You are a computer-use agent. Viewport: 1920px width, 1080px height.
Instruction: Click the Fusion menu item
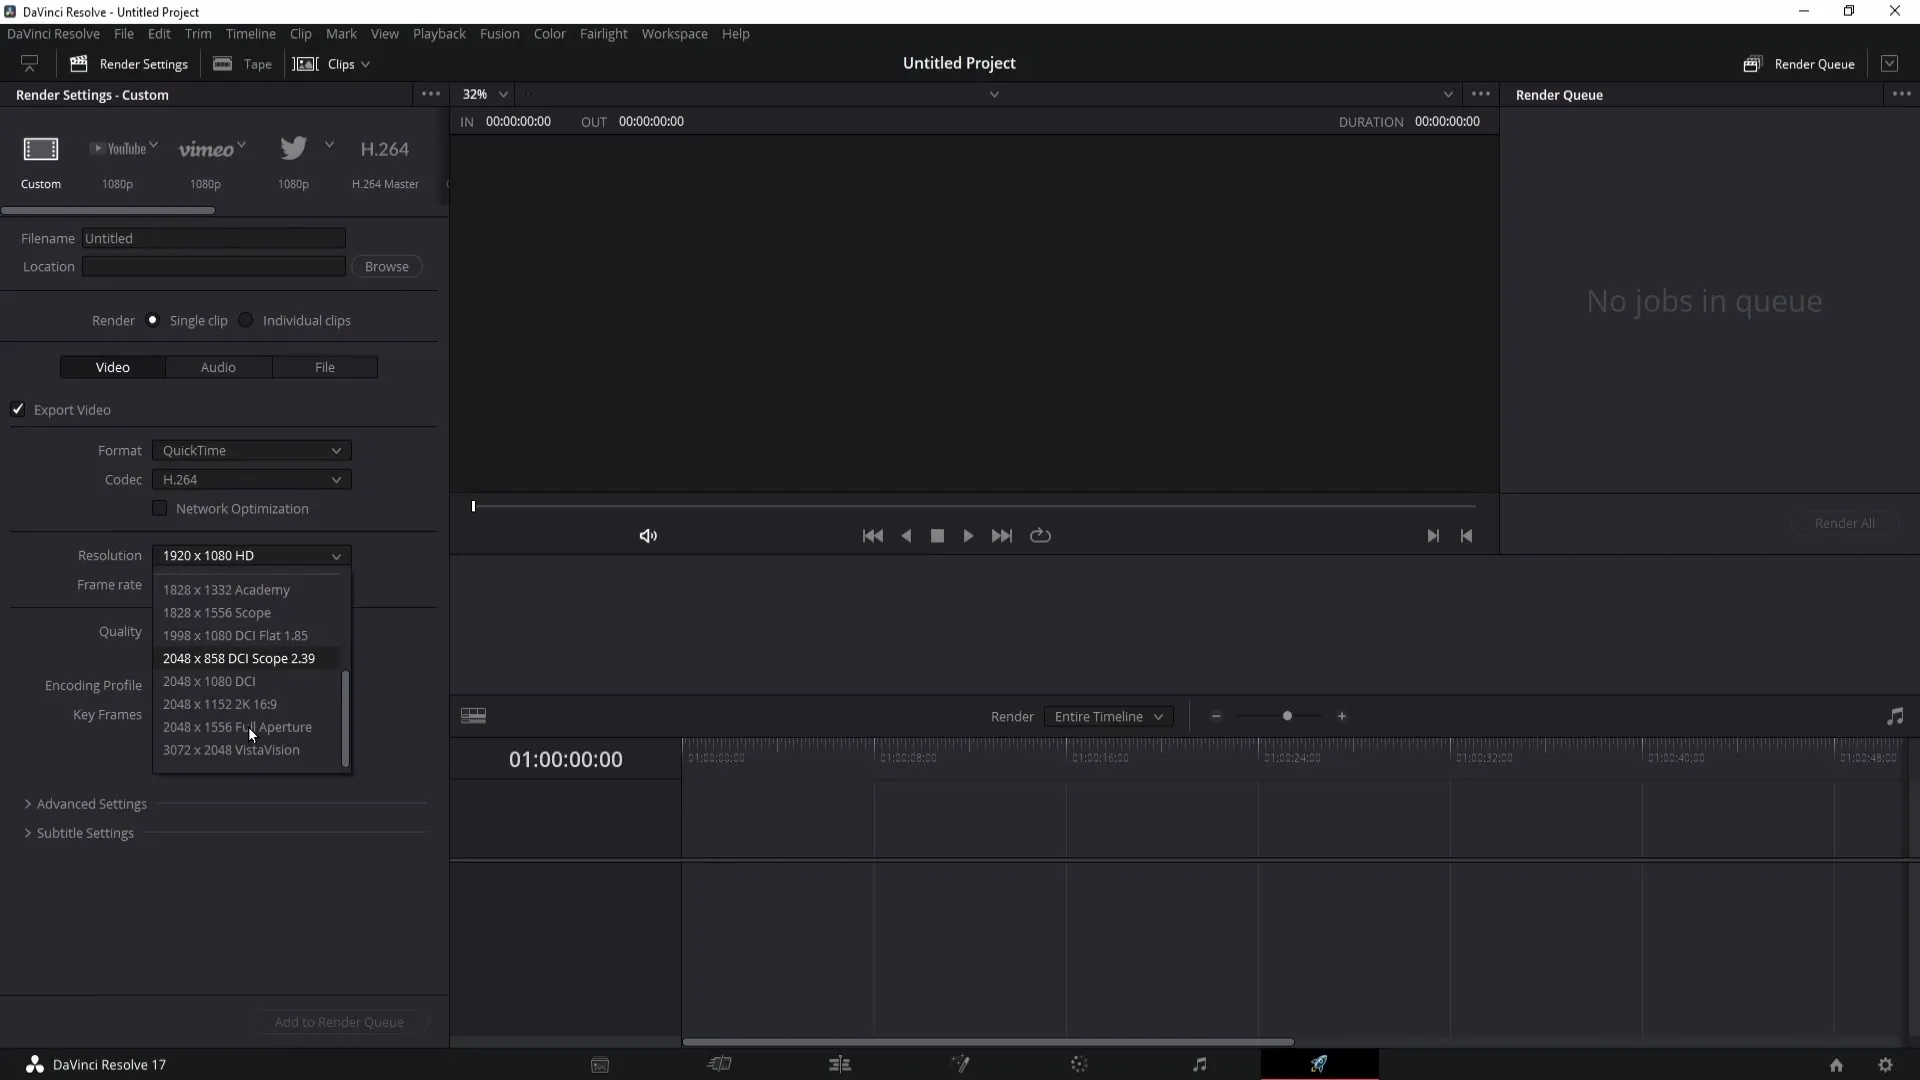(x=498, y=33)
